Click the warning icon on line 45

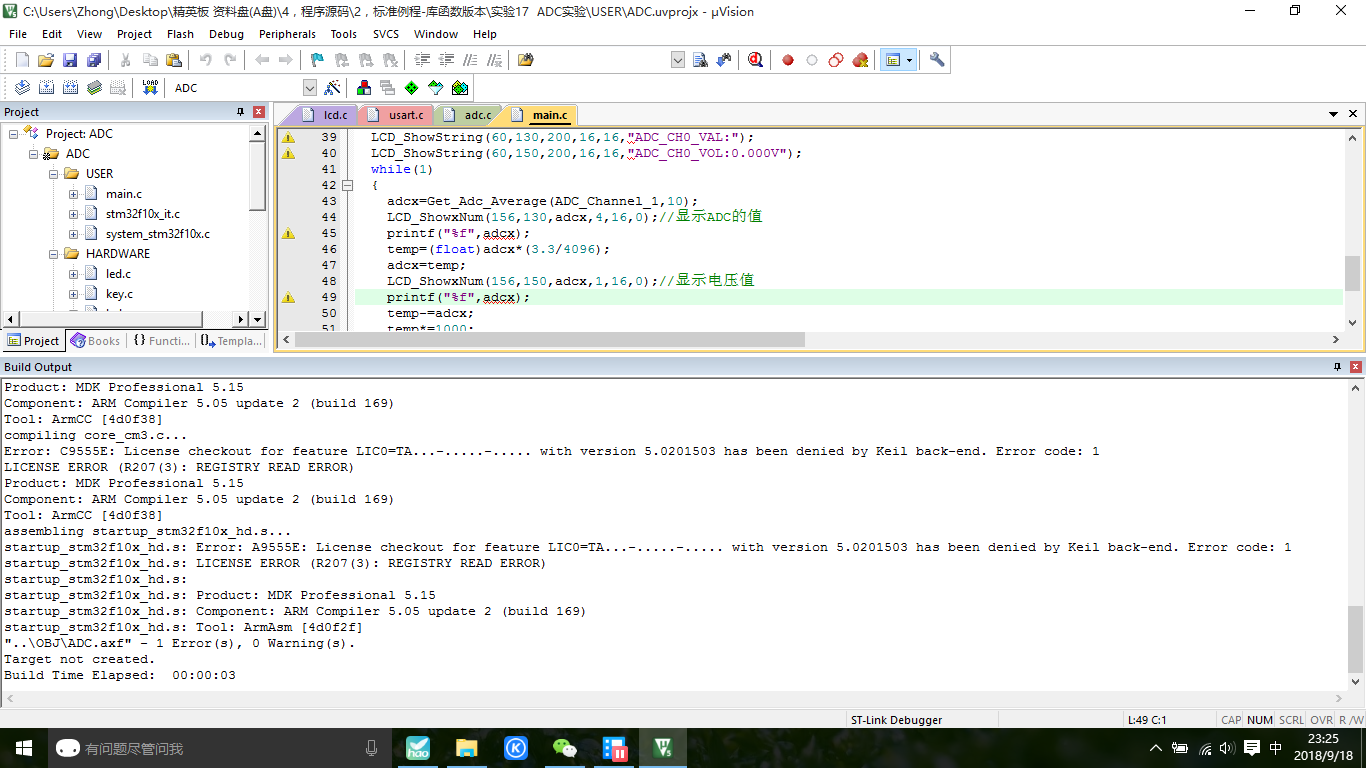(288, 233)
